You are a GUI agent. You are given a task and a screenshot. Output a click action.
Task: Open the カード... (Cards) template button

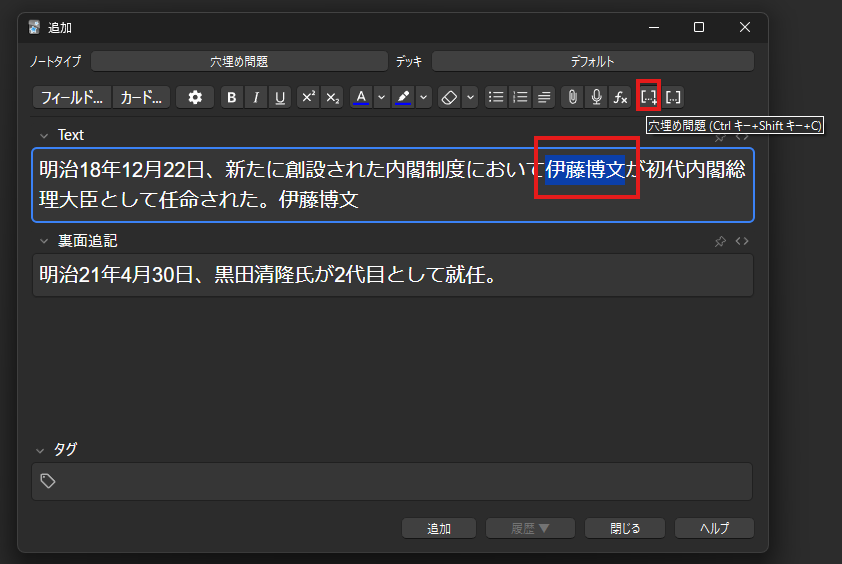141,97
